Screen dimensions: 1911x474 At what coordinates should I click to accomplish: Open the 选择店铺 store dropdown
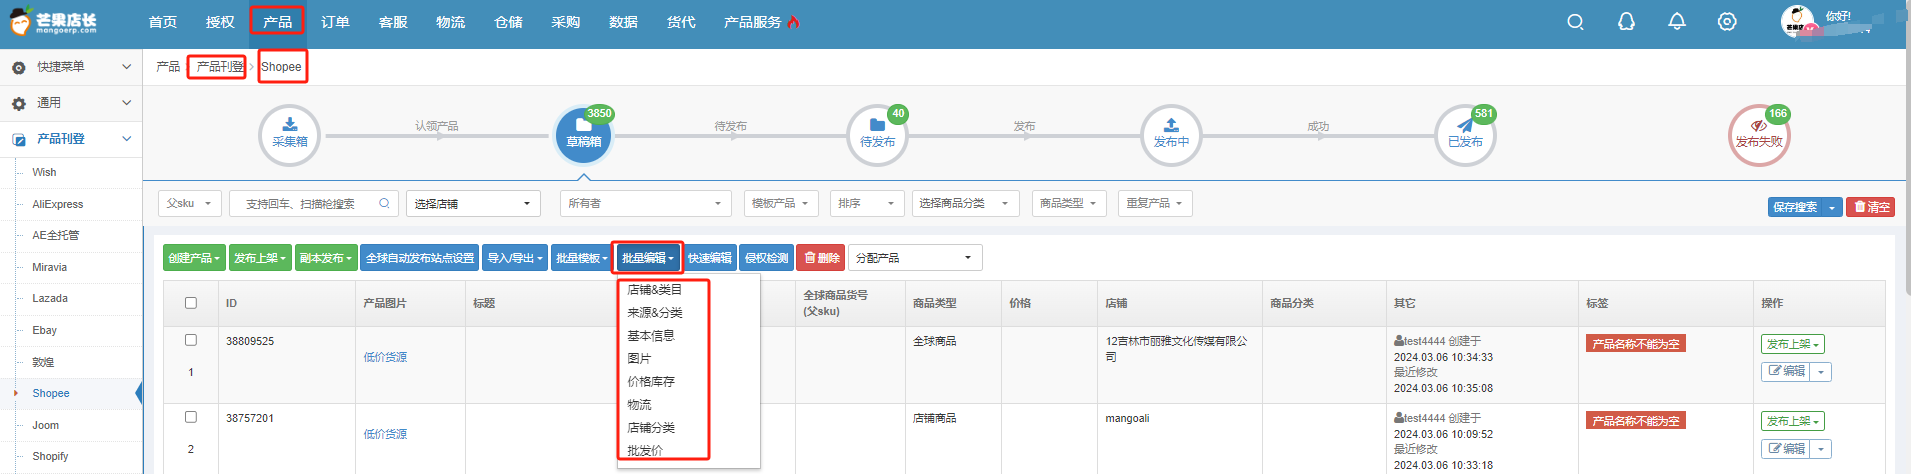tap(473, 203)
